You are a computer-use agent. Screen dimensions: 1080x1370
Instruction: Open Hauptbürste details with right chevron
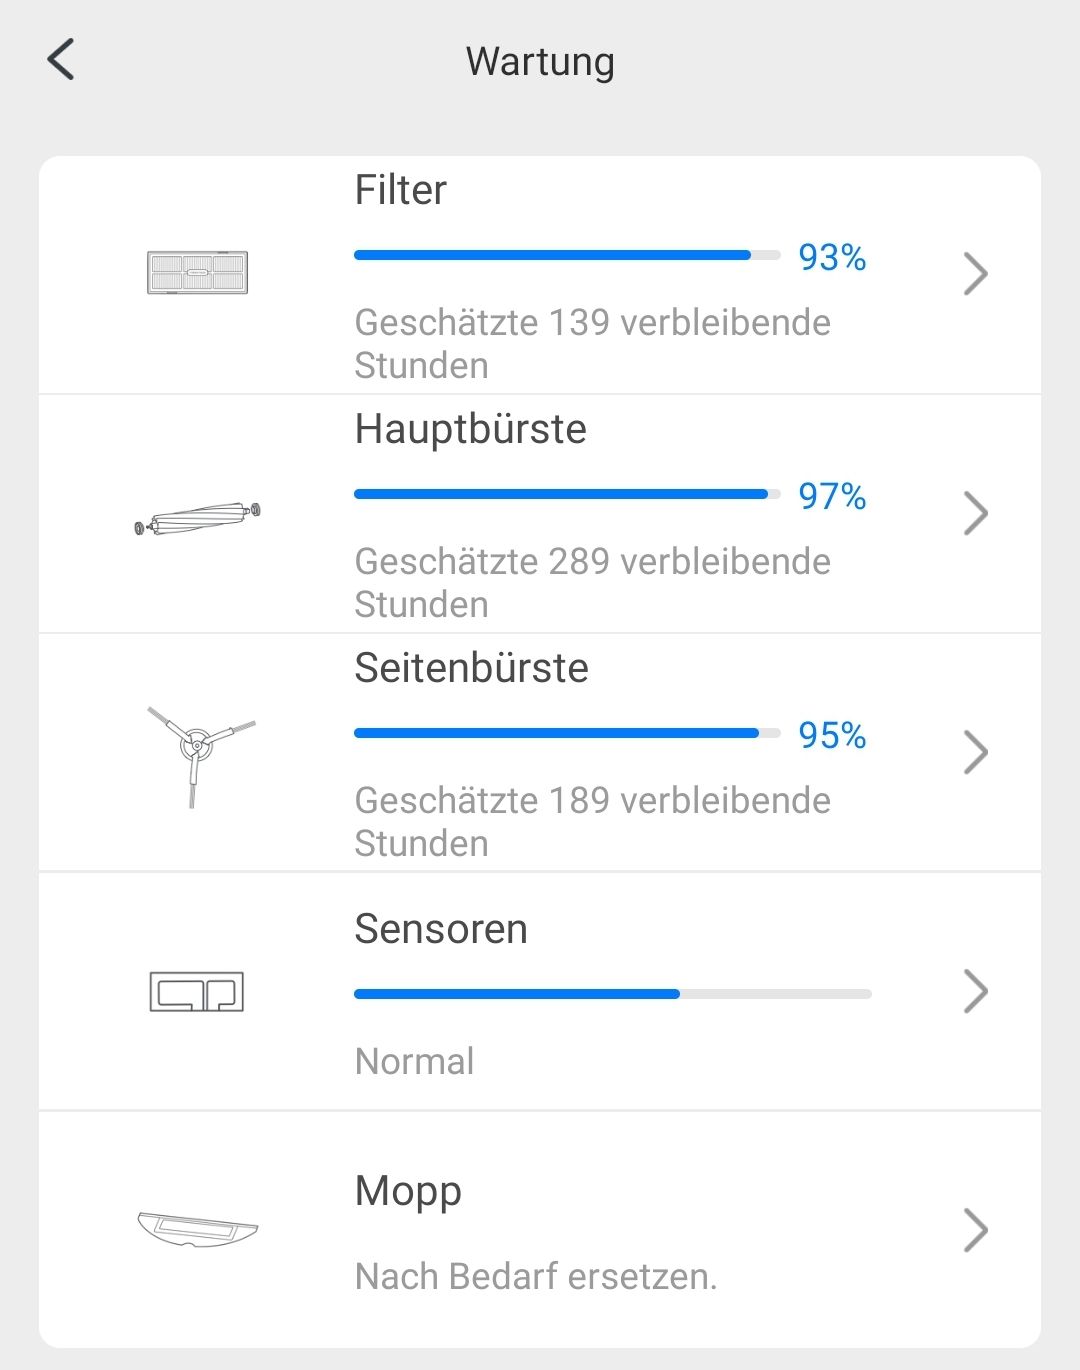click(x=976, y=513)
